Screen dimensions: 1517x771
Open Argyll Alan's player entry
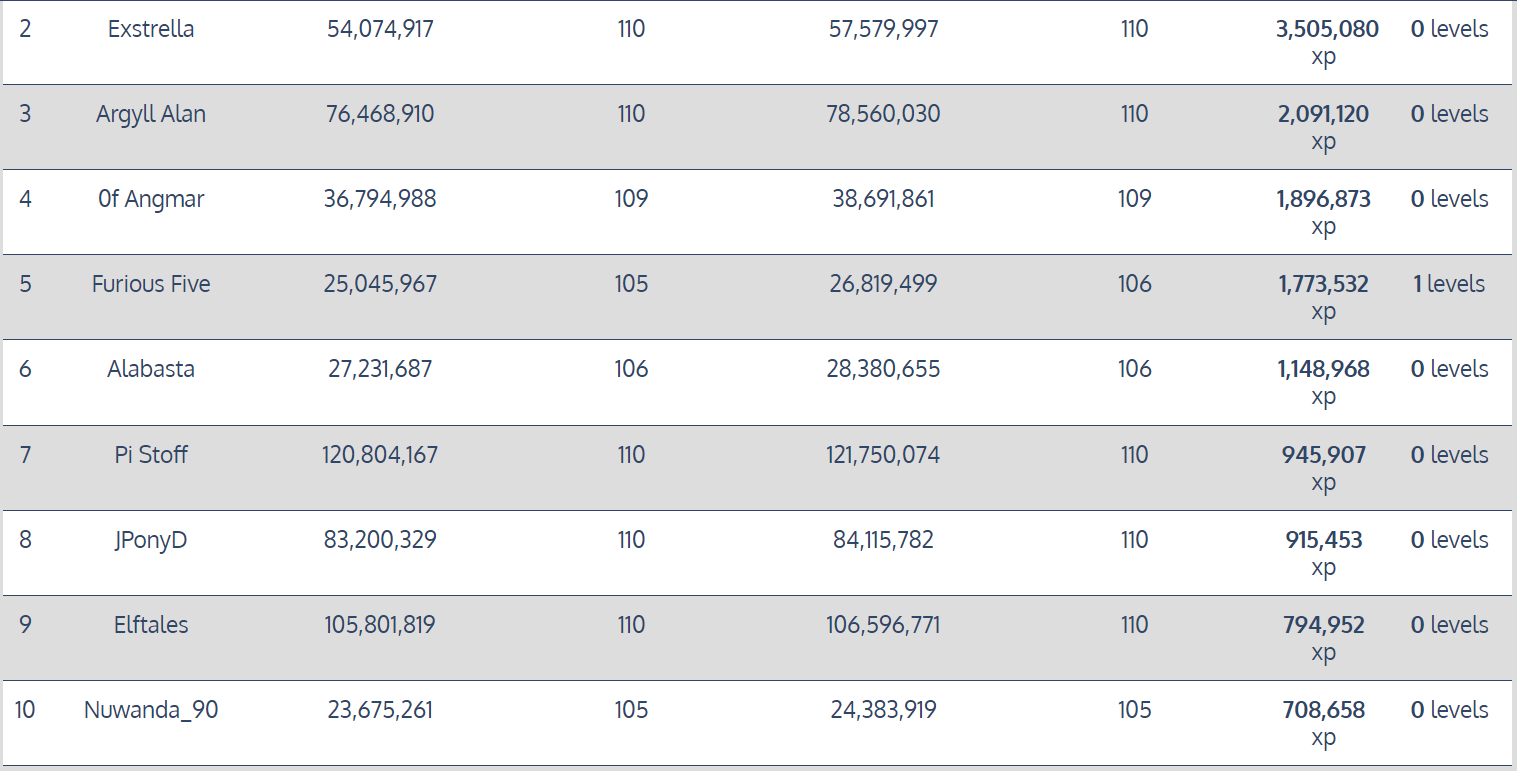tap(151, 114)
